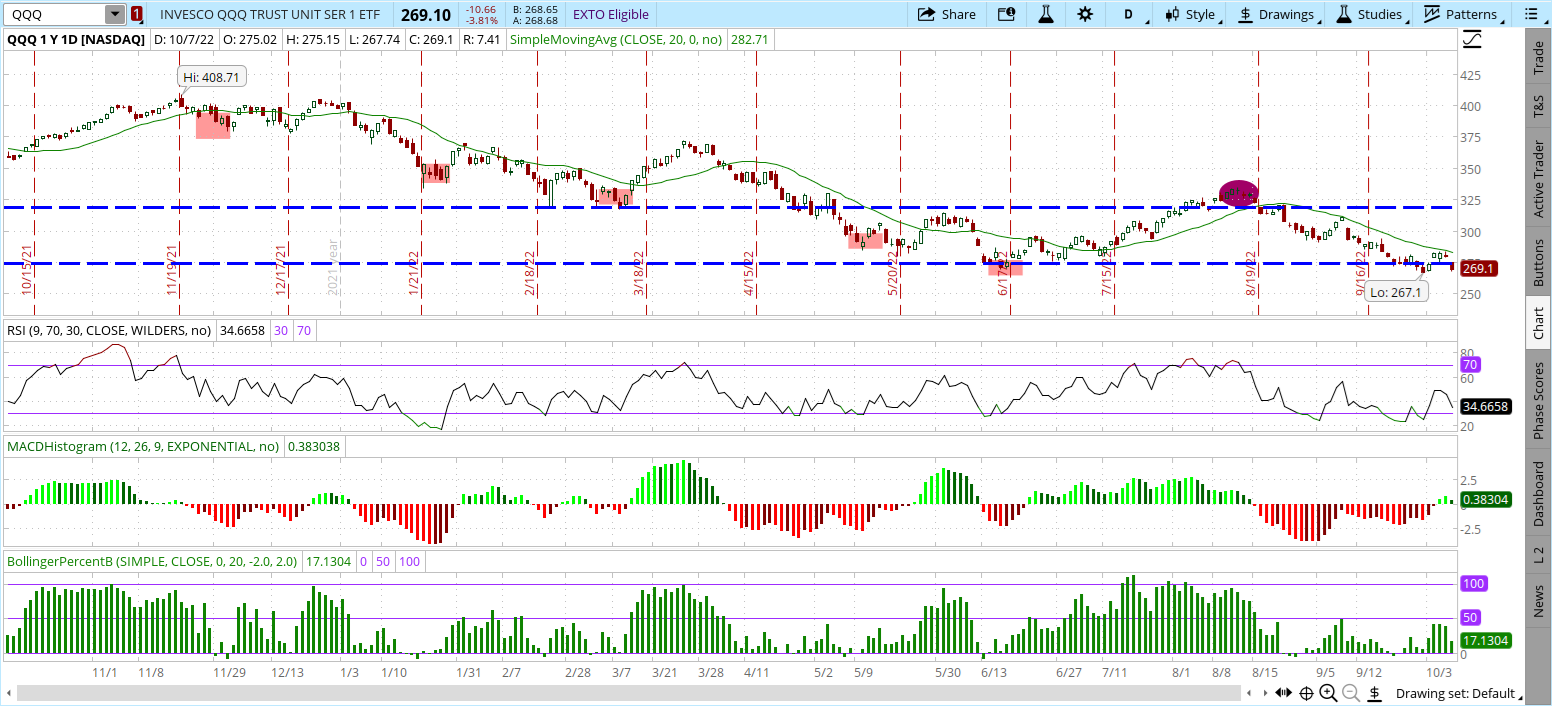
Task: Open the Active Trader side tab
Action: pyautogui.click(x=1539, y=180)
